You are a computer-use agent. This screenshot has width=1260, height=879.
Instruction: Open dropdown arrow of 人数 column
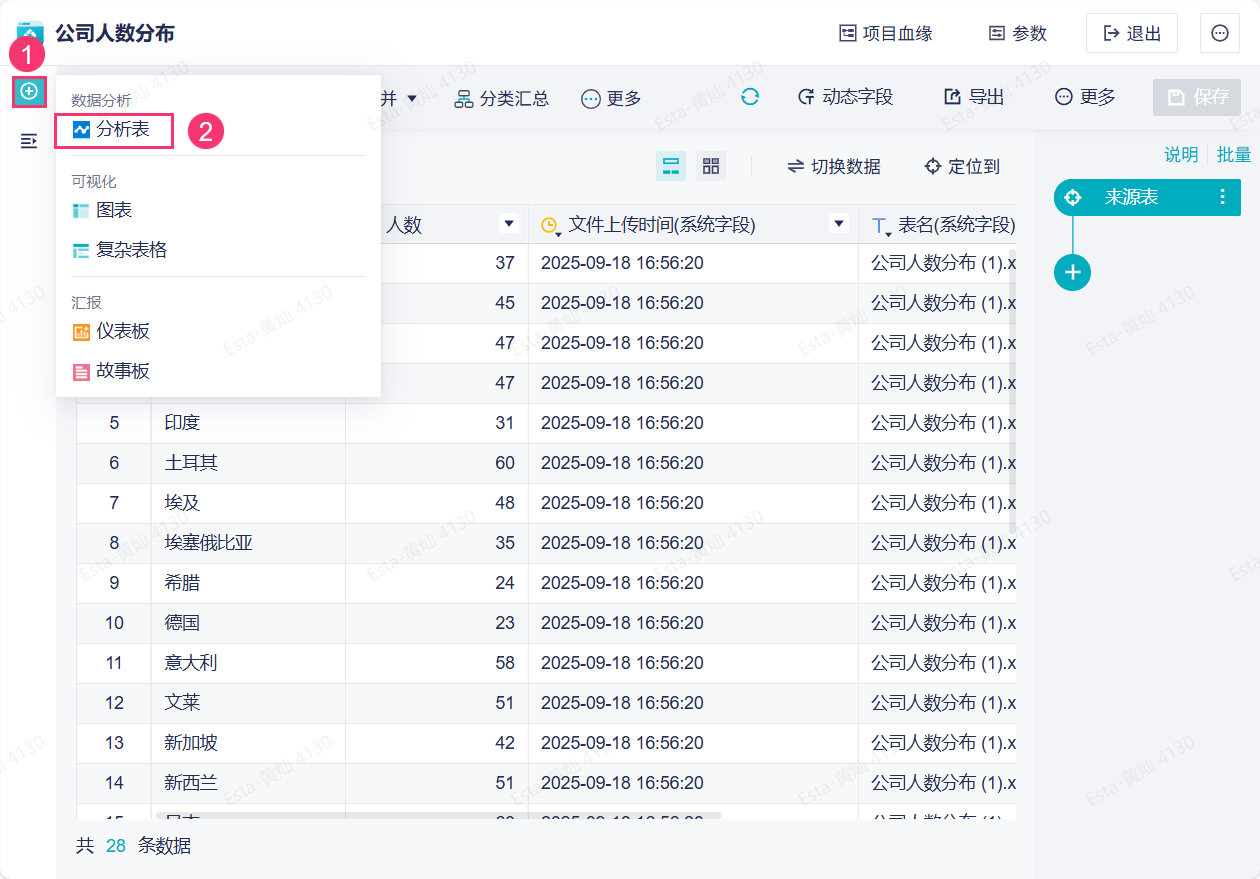pos(509,224)
